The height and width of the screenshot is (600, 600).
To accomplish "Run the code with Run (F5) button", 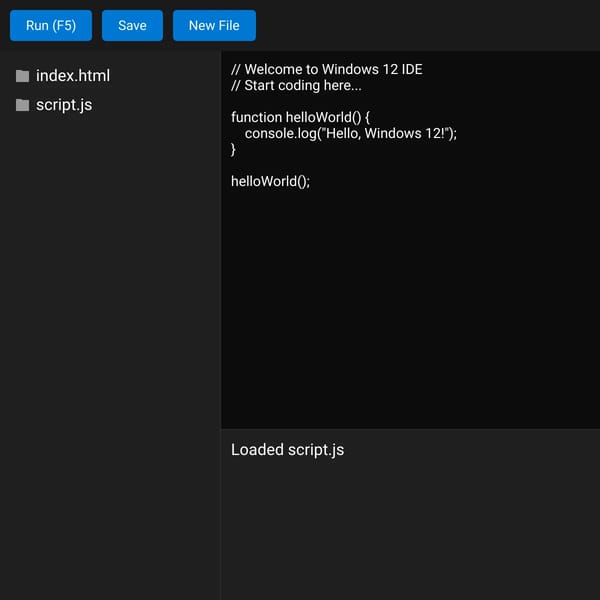I will coord(51,26).
